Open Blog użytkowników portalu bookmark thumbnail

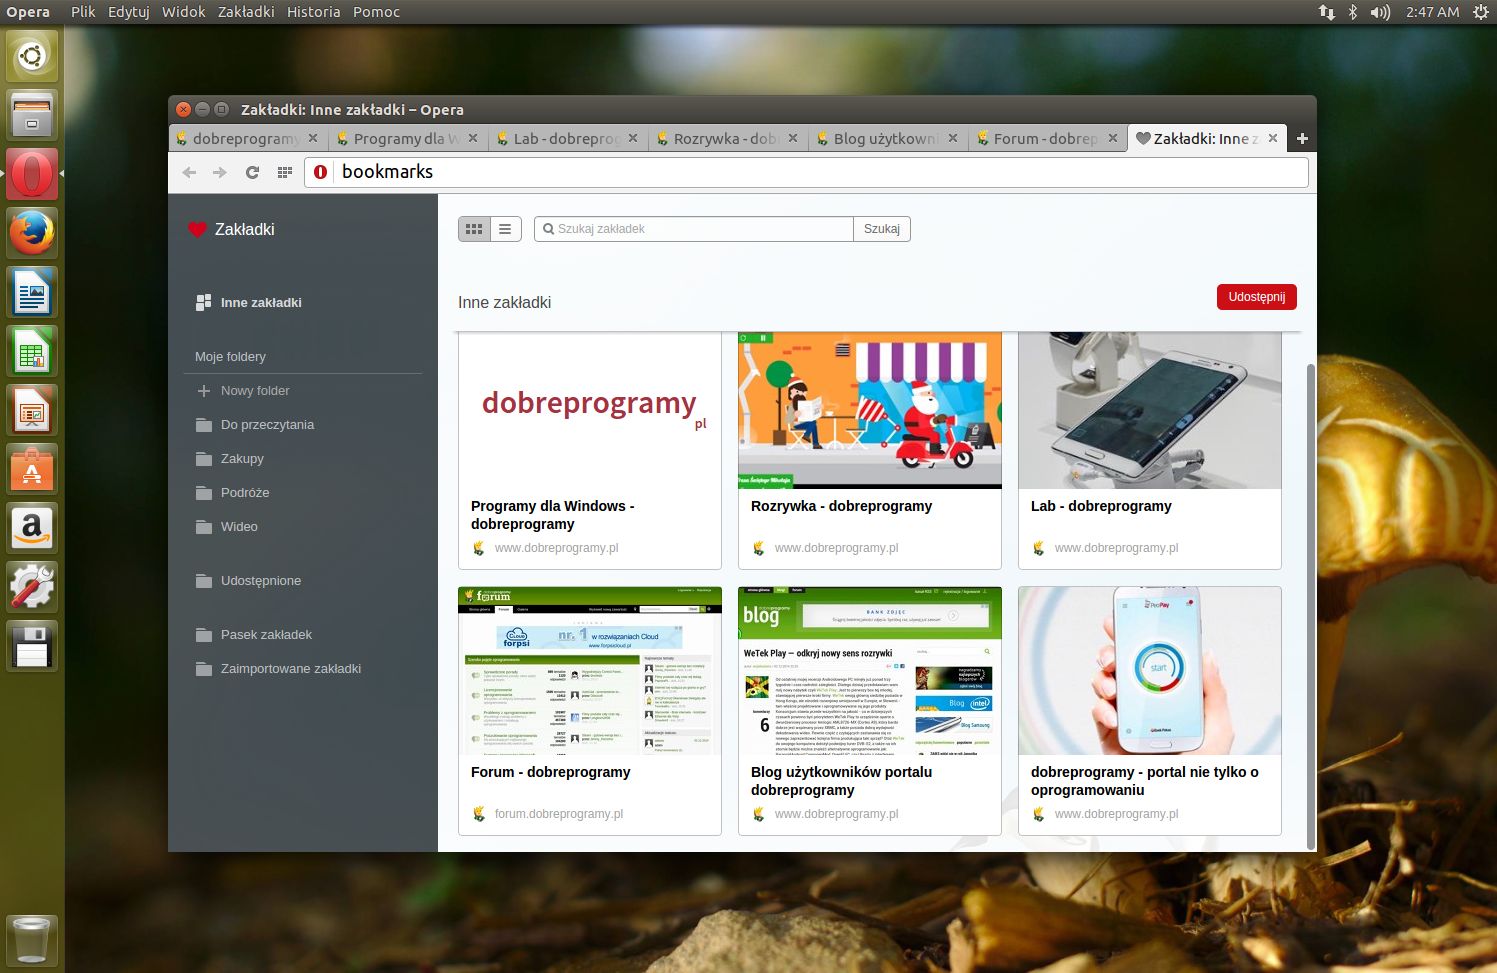pyautogui.click(x=870, y=671)
